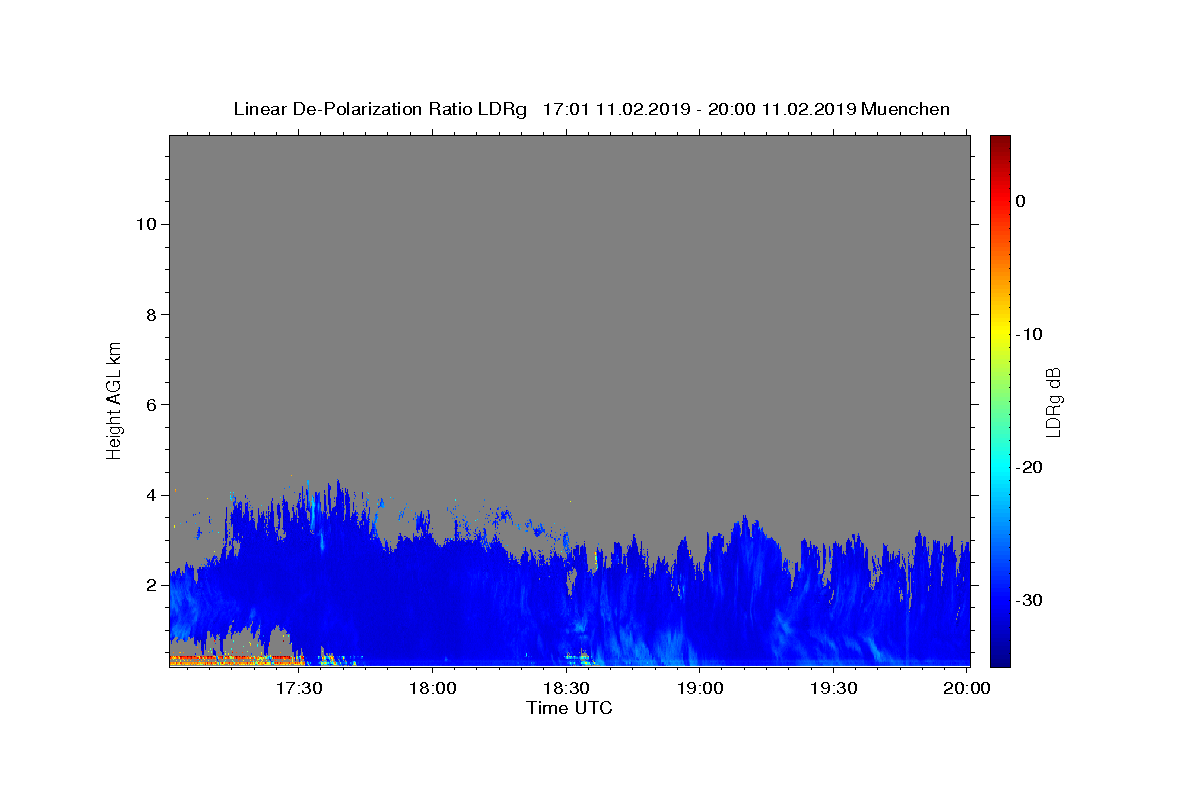Screen dimensions: 1200x800
Task: Click the 'Height AGL km' axis label
Action: click(x=114, y=400)
